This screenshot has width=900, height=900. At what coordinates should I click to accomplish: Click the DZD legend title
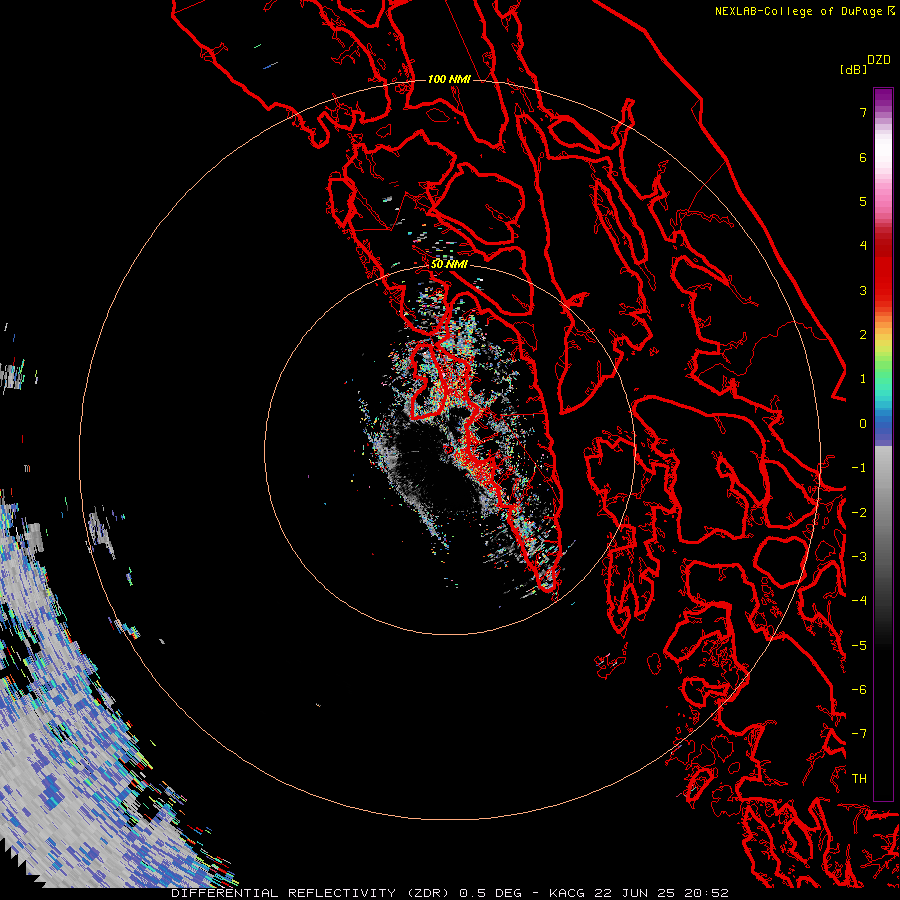(879, 60)
